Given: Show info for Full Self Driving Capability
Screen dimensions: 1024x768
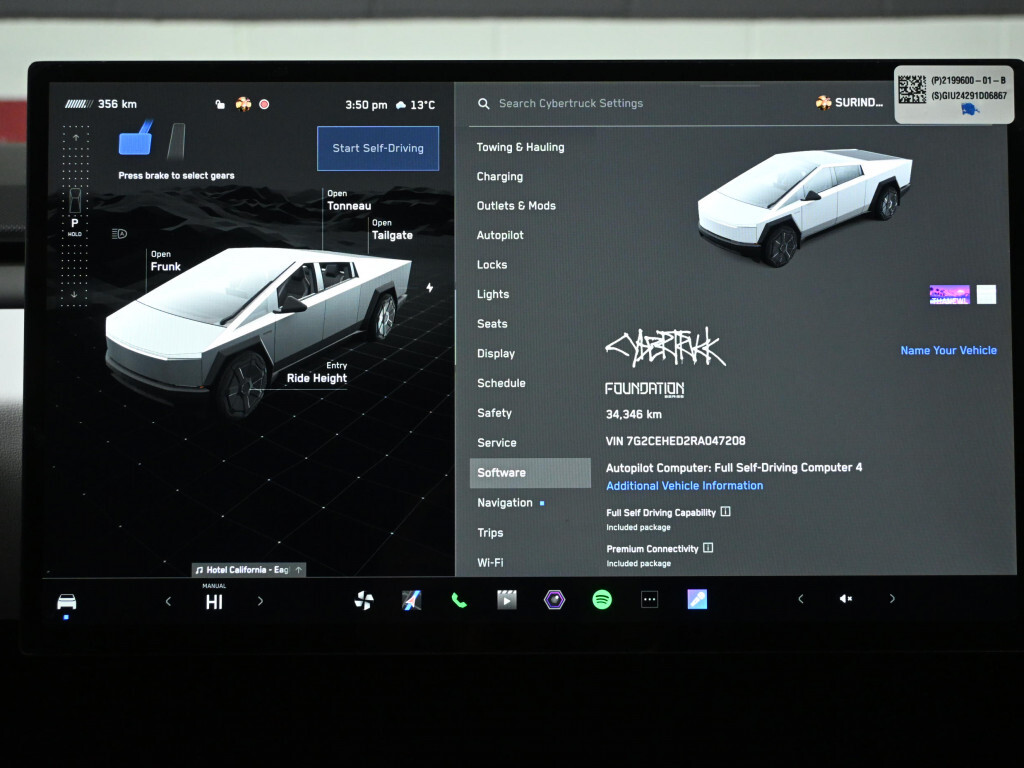Looking at the screenshot, I should (x=726, y=512).
